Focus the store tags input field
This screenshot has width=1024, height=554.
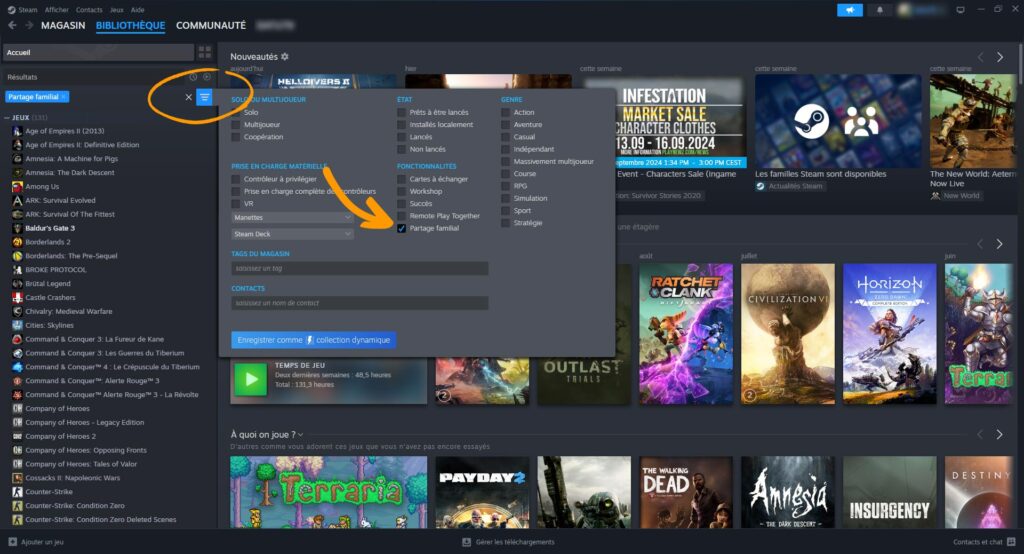(360, 269)
